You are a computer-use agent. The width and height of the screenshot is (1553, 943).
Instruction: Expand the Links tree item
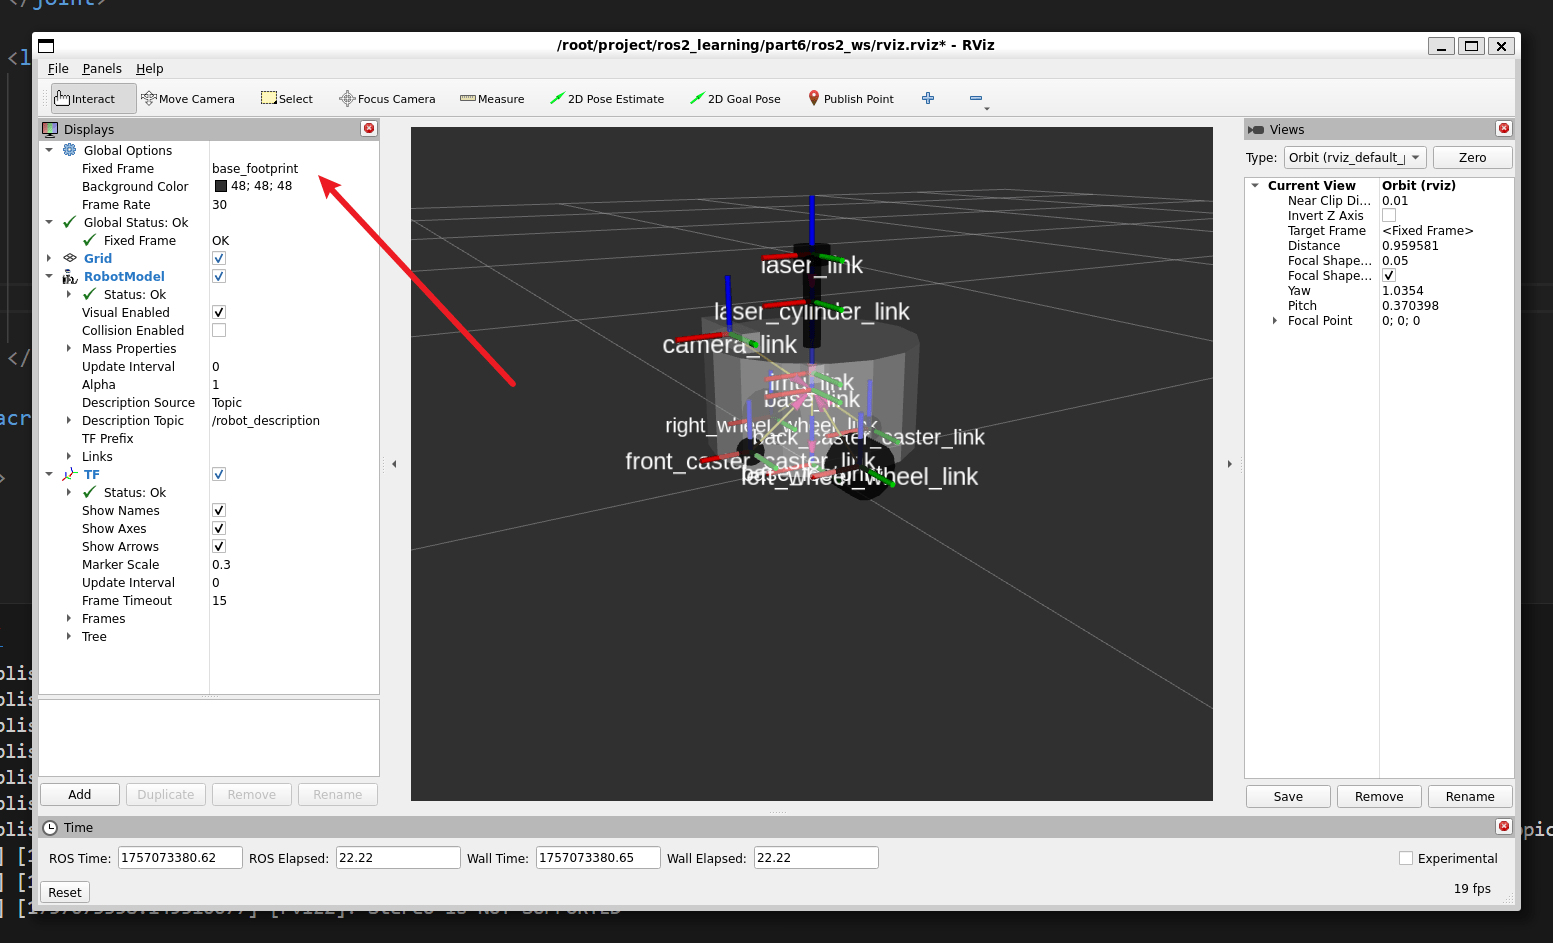[69, 457]
